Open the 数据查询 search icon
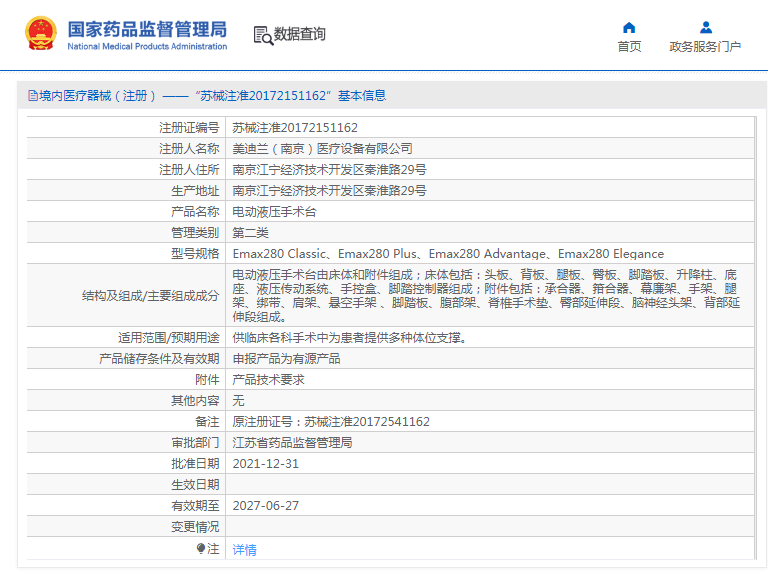The image size is (768, 577). coord(264,36)
